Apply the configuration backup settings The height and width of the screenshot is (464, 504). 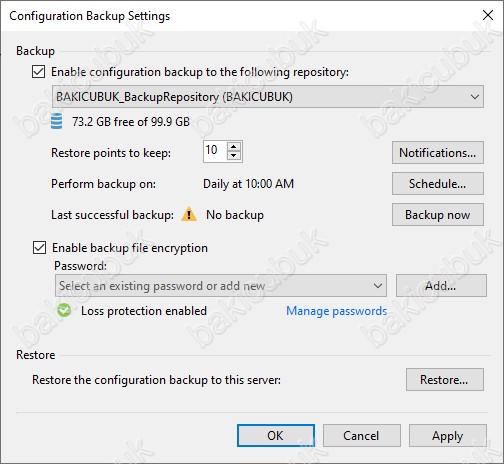448,436
